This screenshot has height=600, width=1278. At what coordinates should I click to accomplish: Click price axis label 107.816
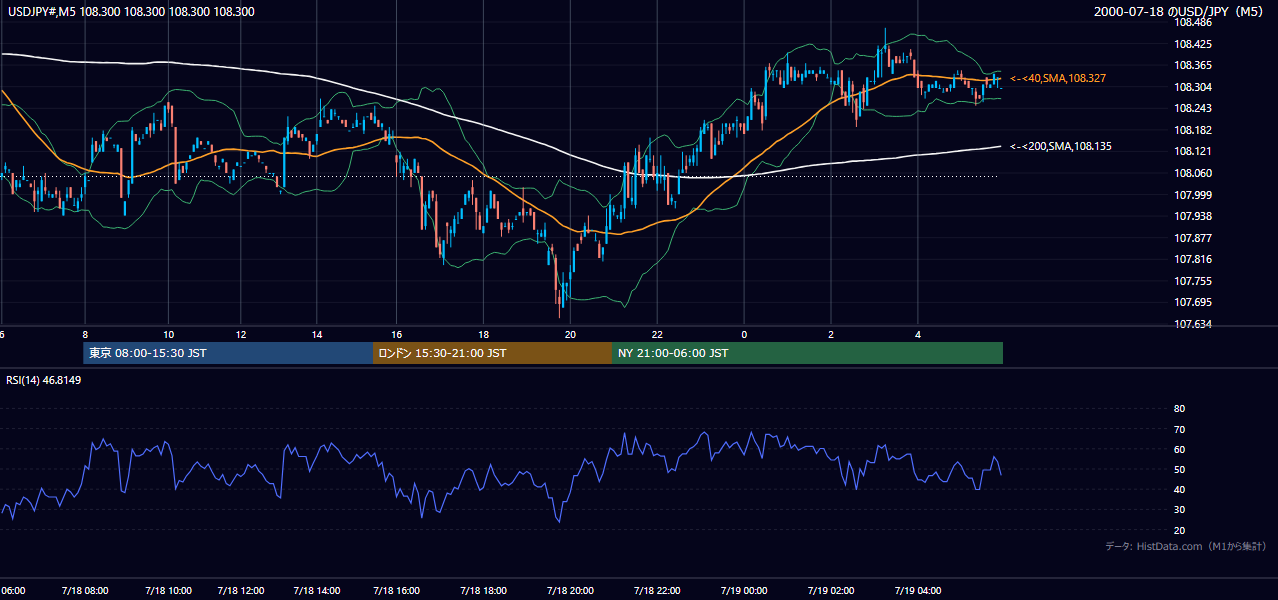click(1193, 259)
